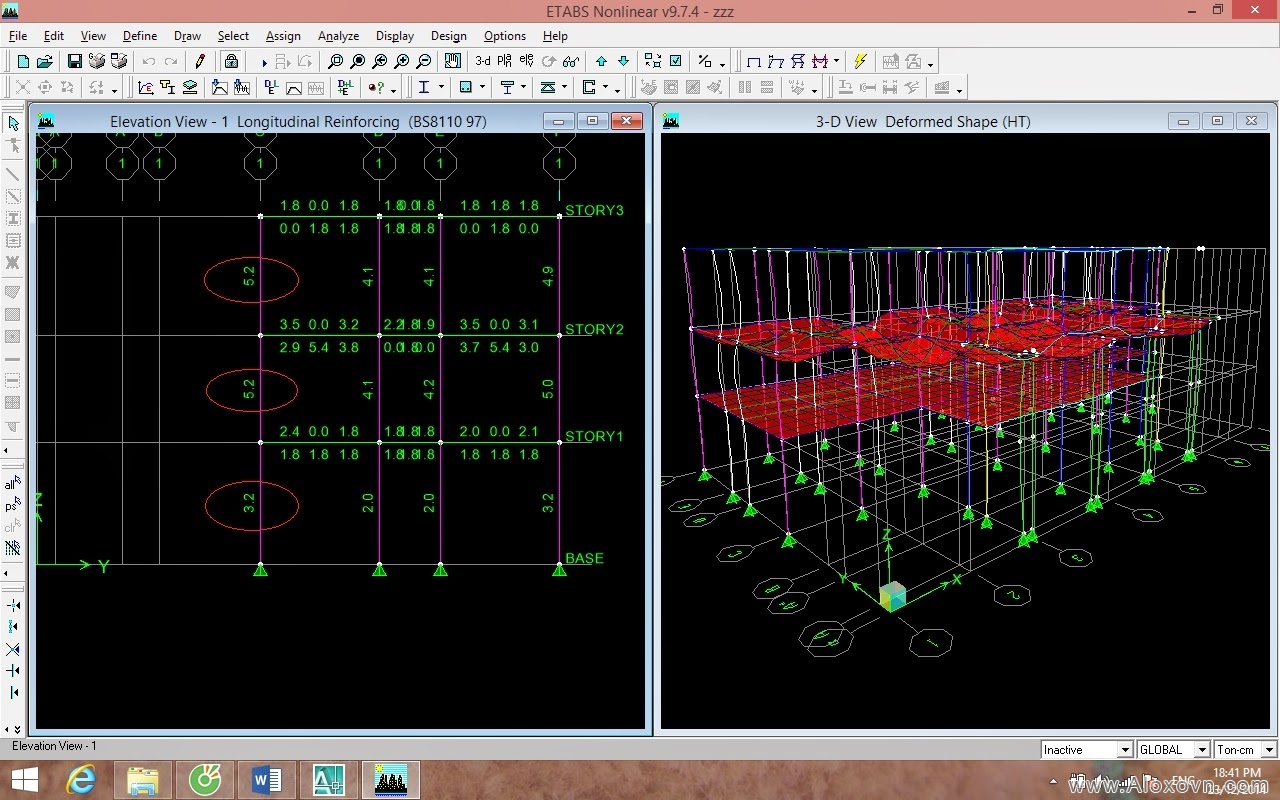Create a new model with New icon
This screenshot has height=800, width=1280.
24,62
